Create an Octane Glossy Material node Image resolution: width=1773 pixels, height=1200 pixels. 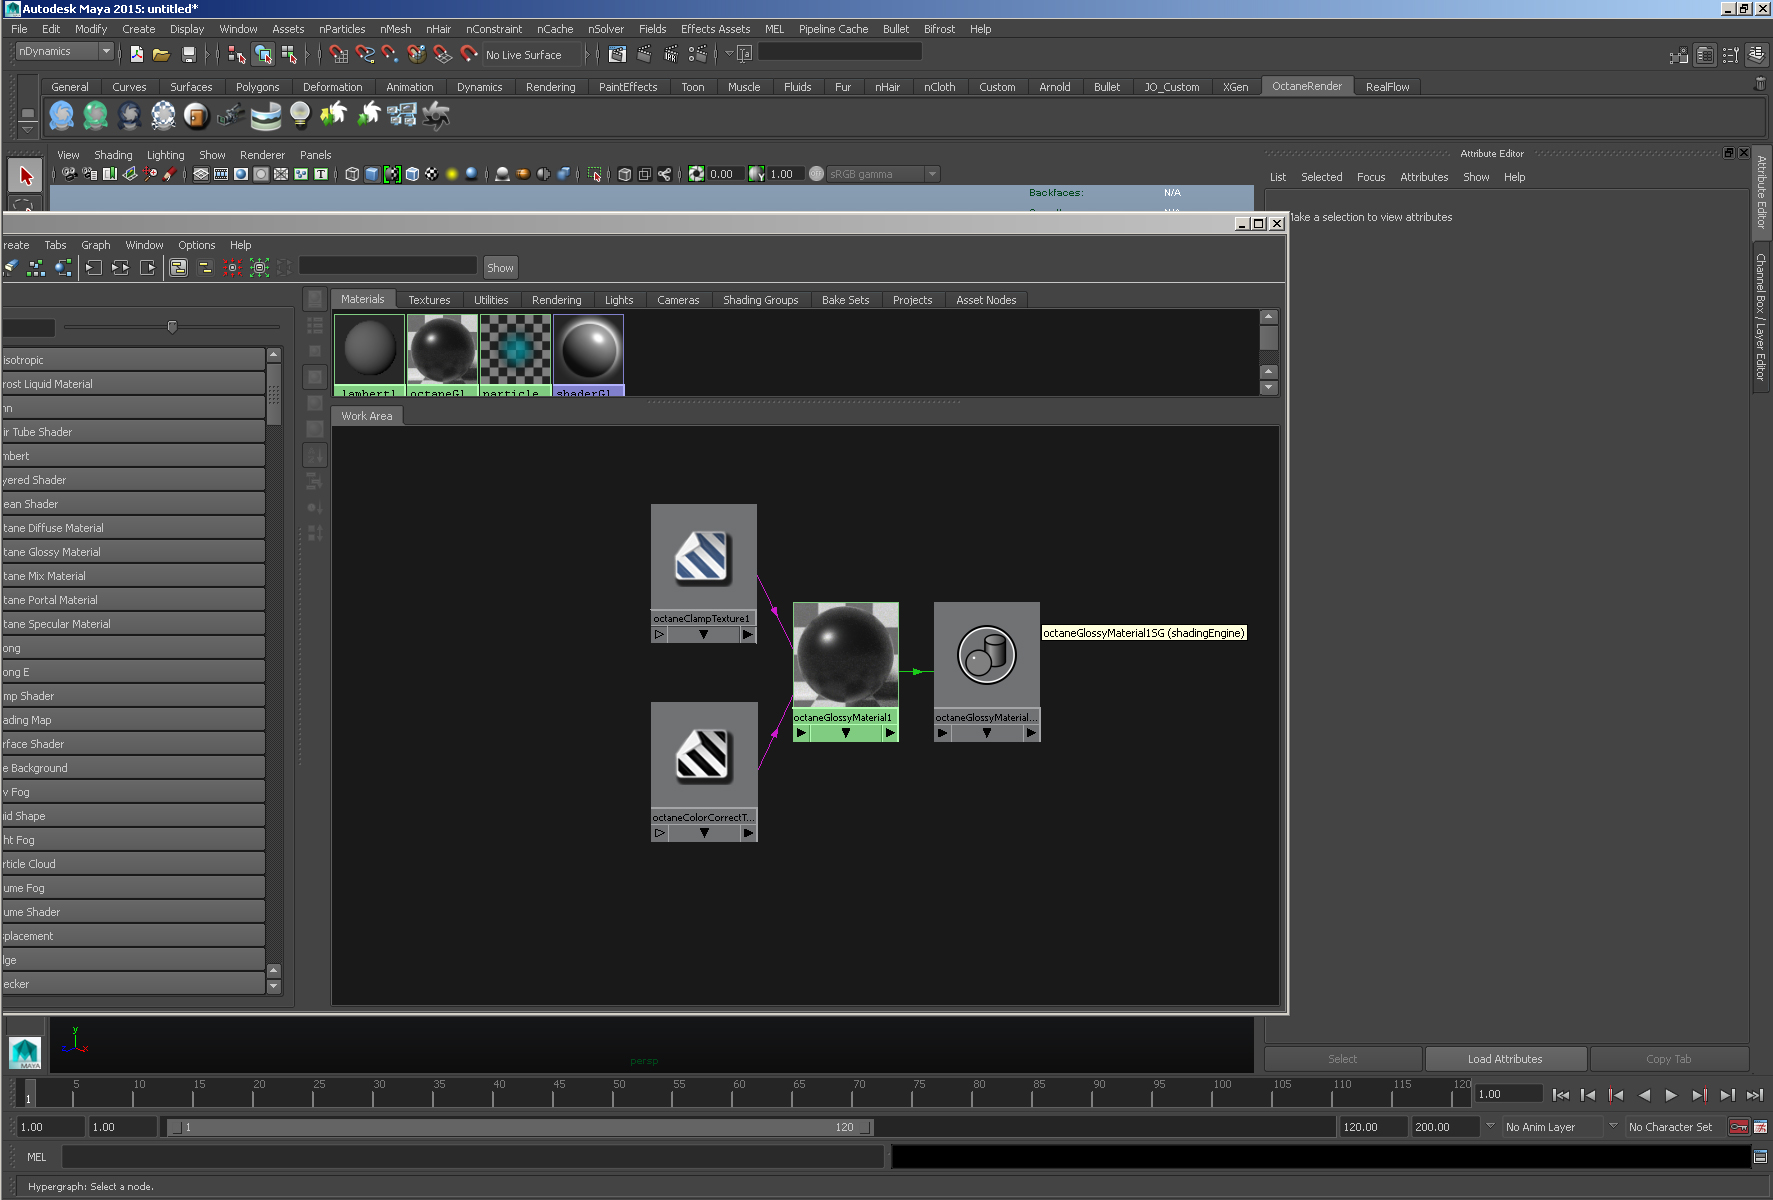133,552
